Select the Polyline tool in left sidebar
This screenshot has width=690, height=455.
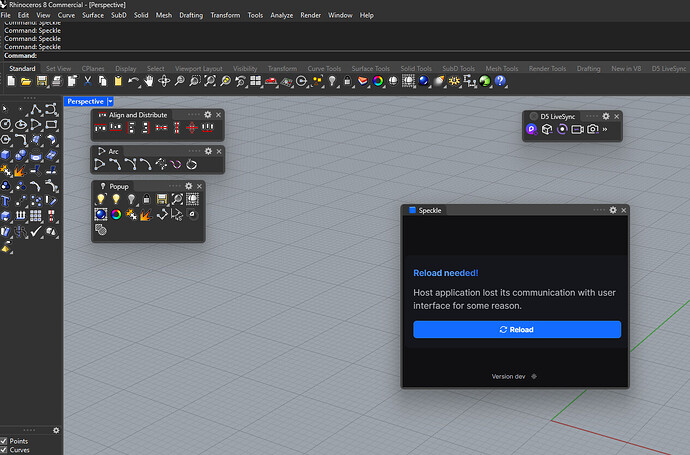pyautogui.click(x=36, y=109)
